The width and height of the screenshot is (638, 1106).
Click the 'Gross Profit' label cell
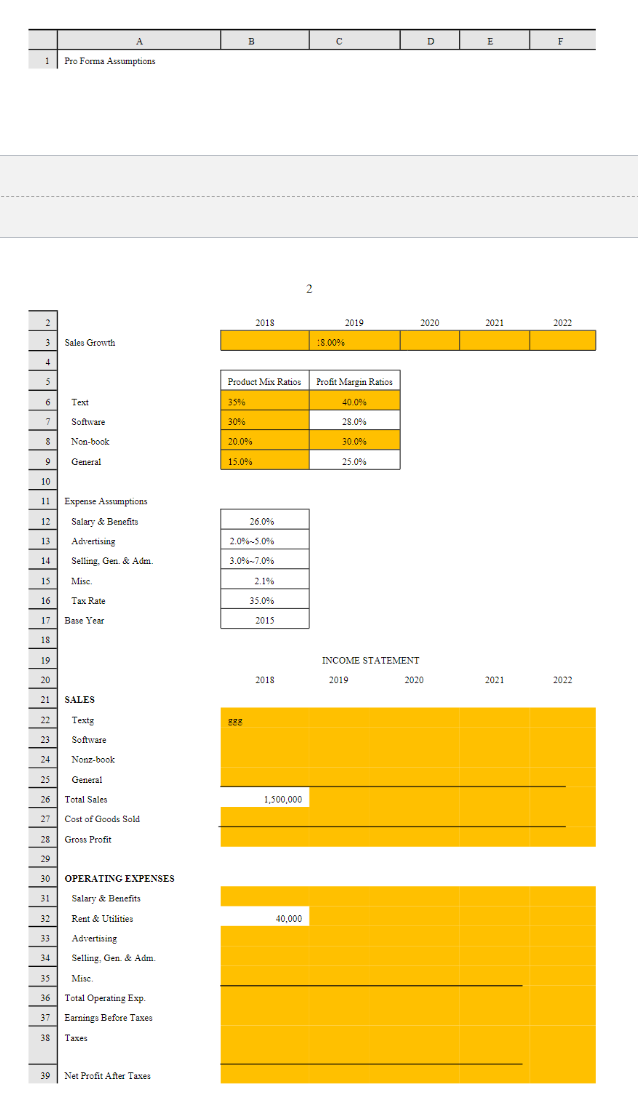click(87, 839)
